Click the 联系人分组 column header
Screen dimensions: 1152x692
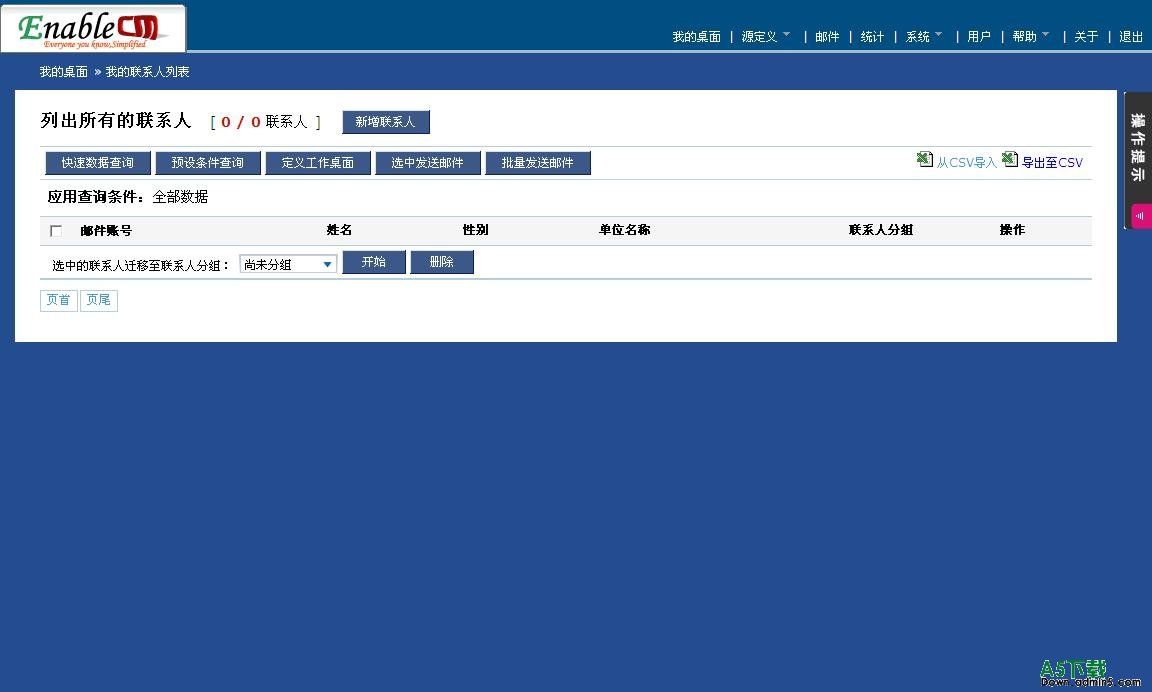click(881, 230)
